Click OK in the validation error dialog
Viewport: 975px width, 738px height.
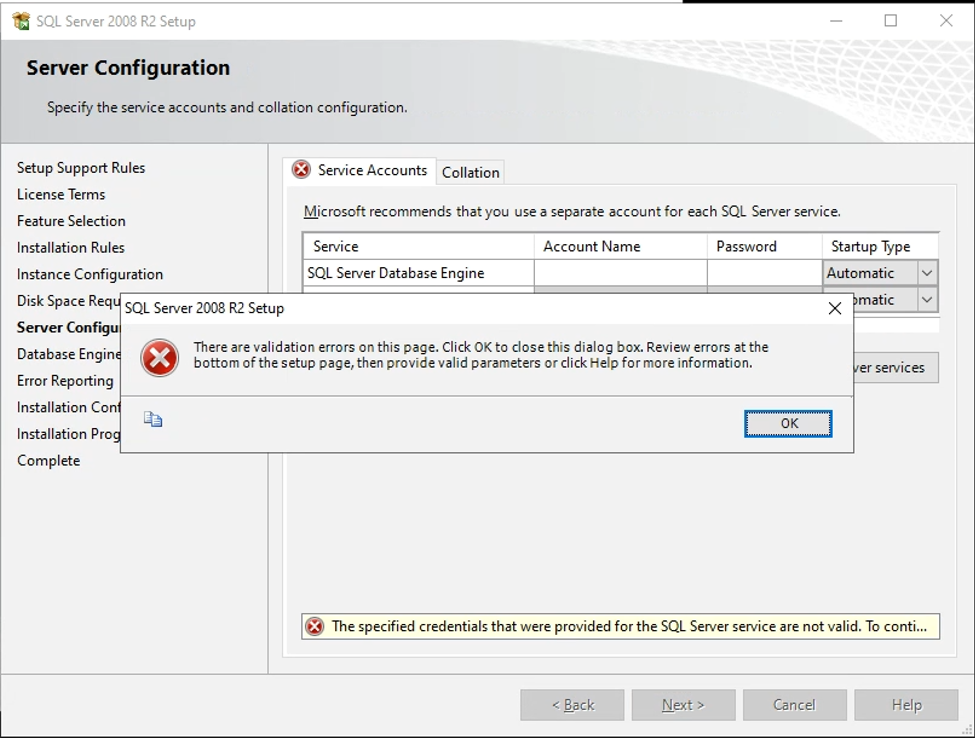point(788,423)
